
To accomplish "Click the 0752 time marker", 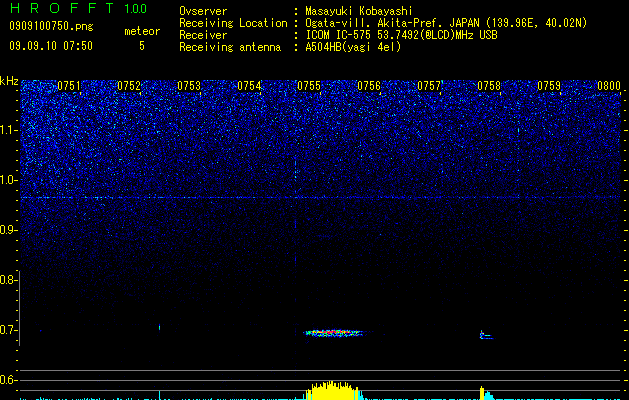I will (129, 86).
